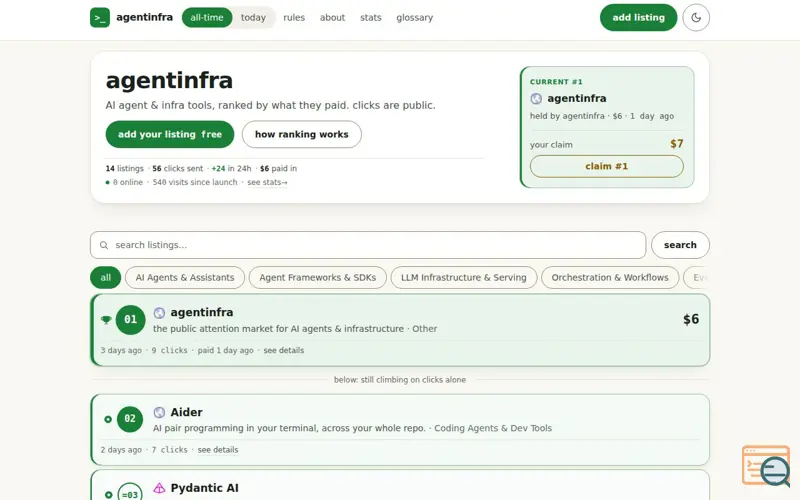Click globe icon in Current #1 card

[x=536, y=98]
